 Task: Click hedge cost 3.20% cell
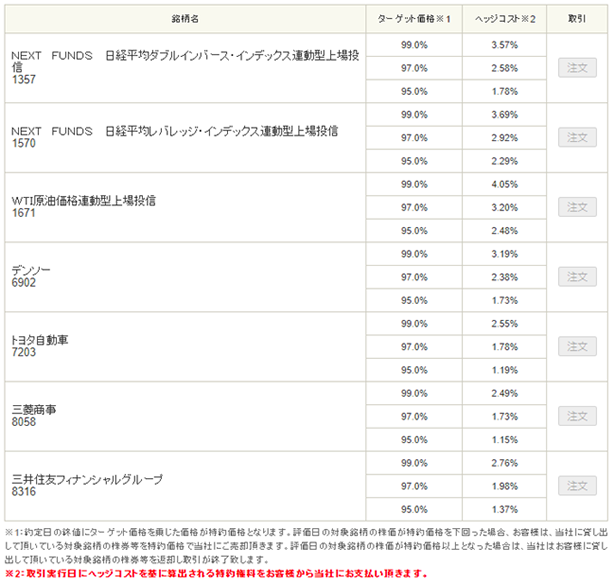point(504,207)
